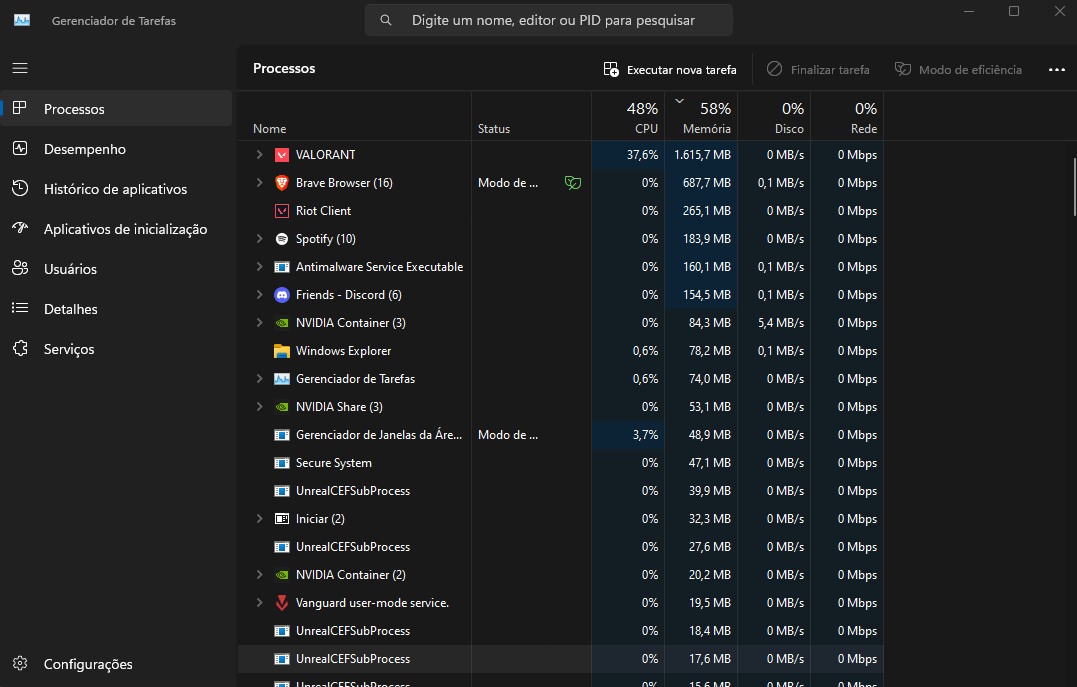The height and width of the screenshot is (687, 1077).
Task: Click the Spotify process icon
Action: [282, 239]
